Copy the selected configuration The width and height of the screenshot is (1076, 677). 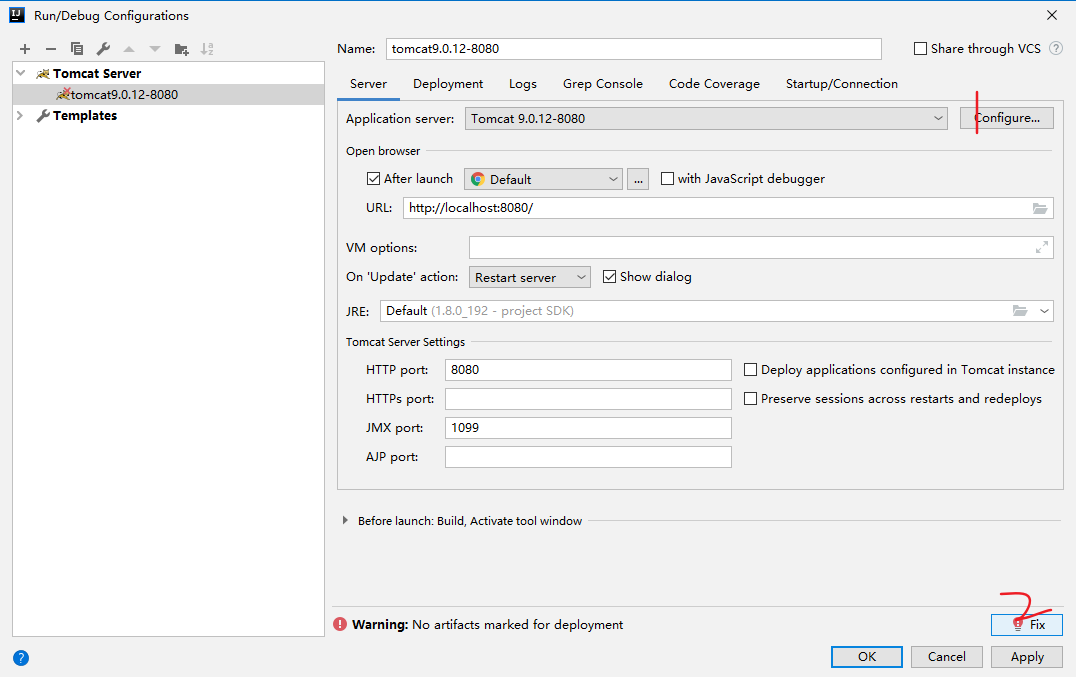[x=77, y=49]
